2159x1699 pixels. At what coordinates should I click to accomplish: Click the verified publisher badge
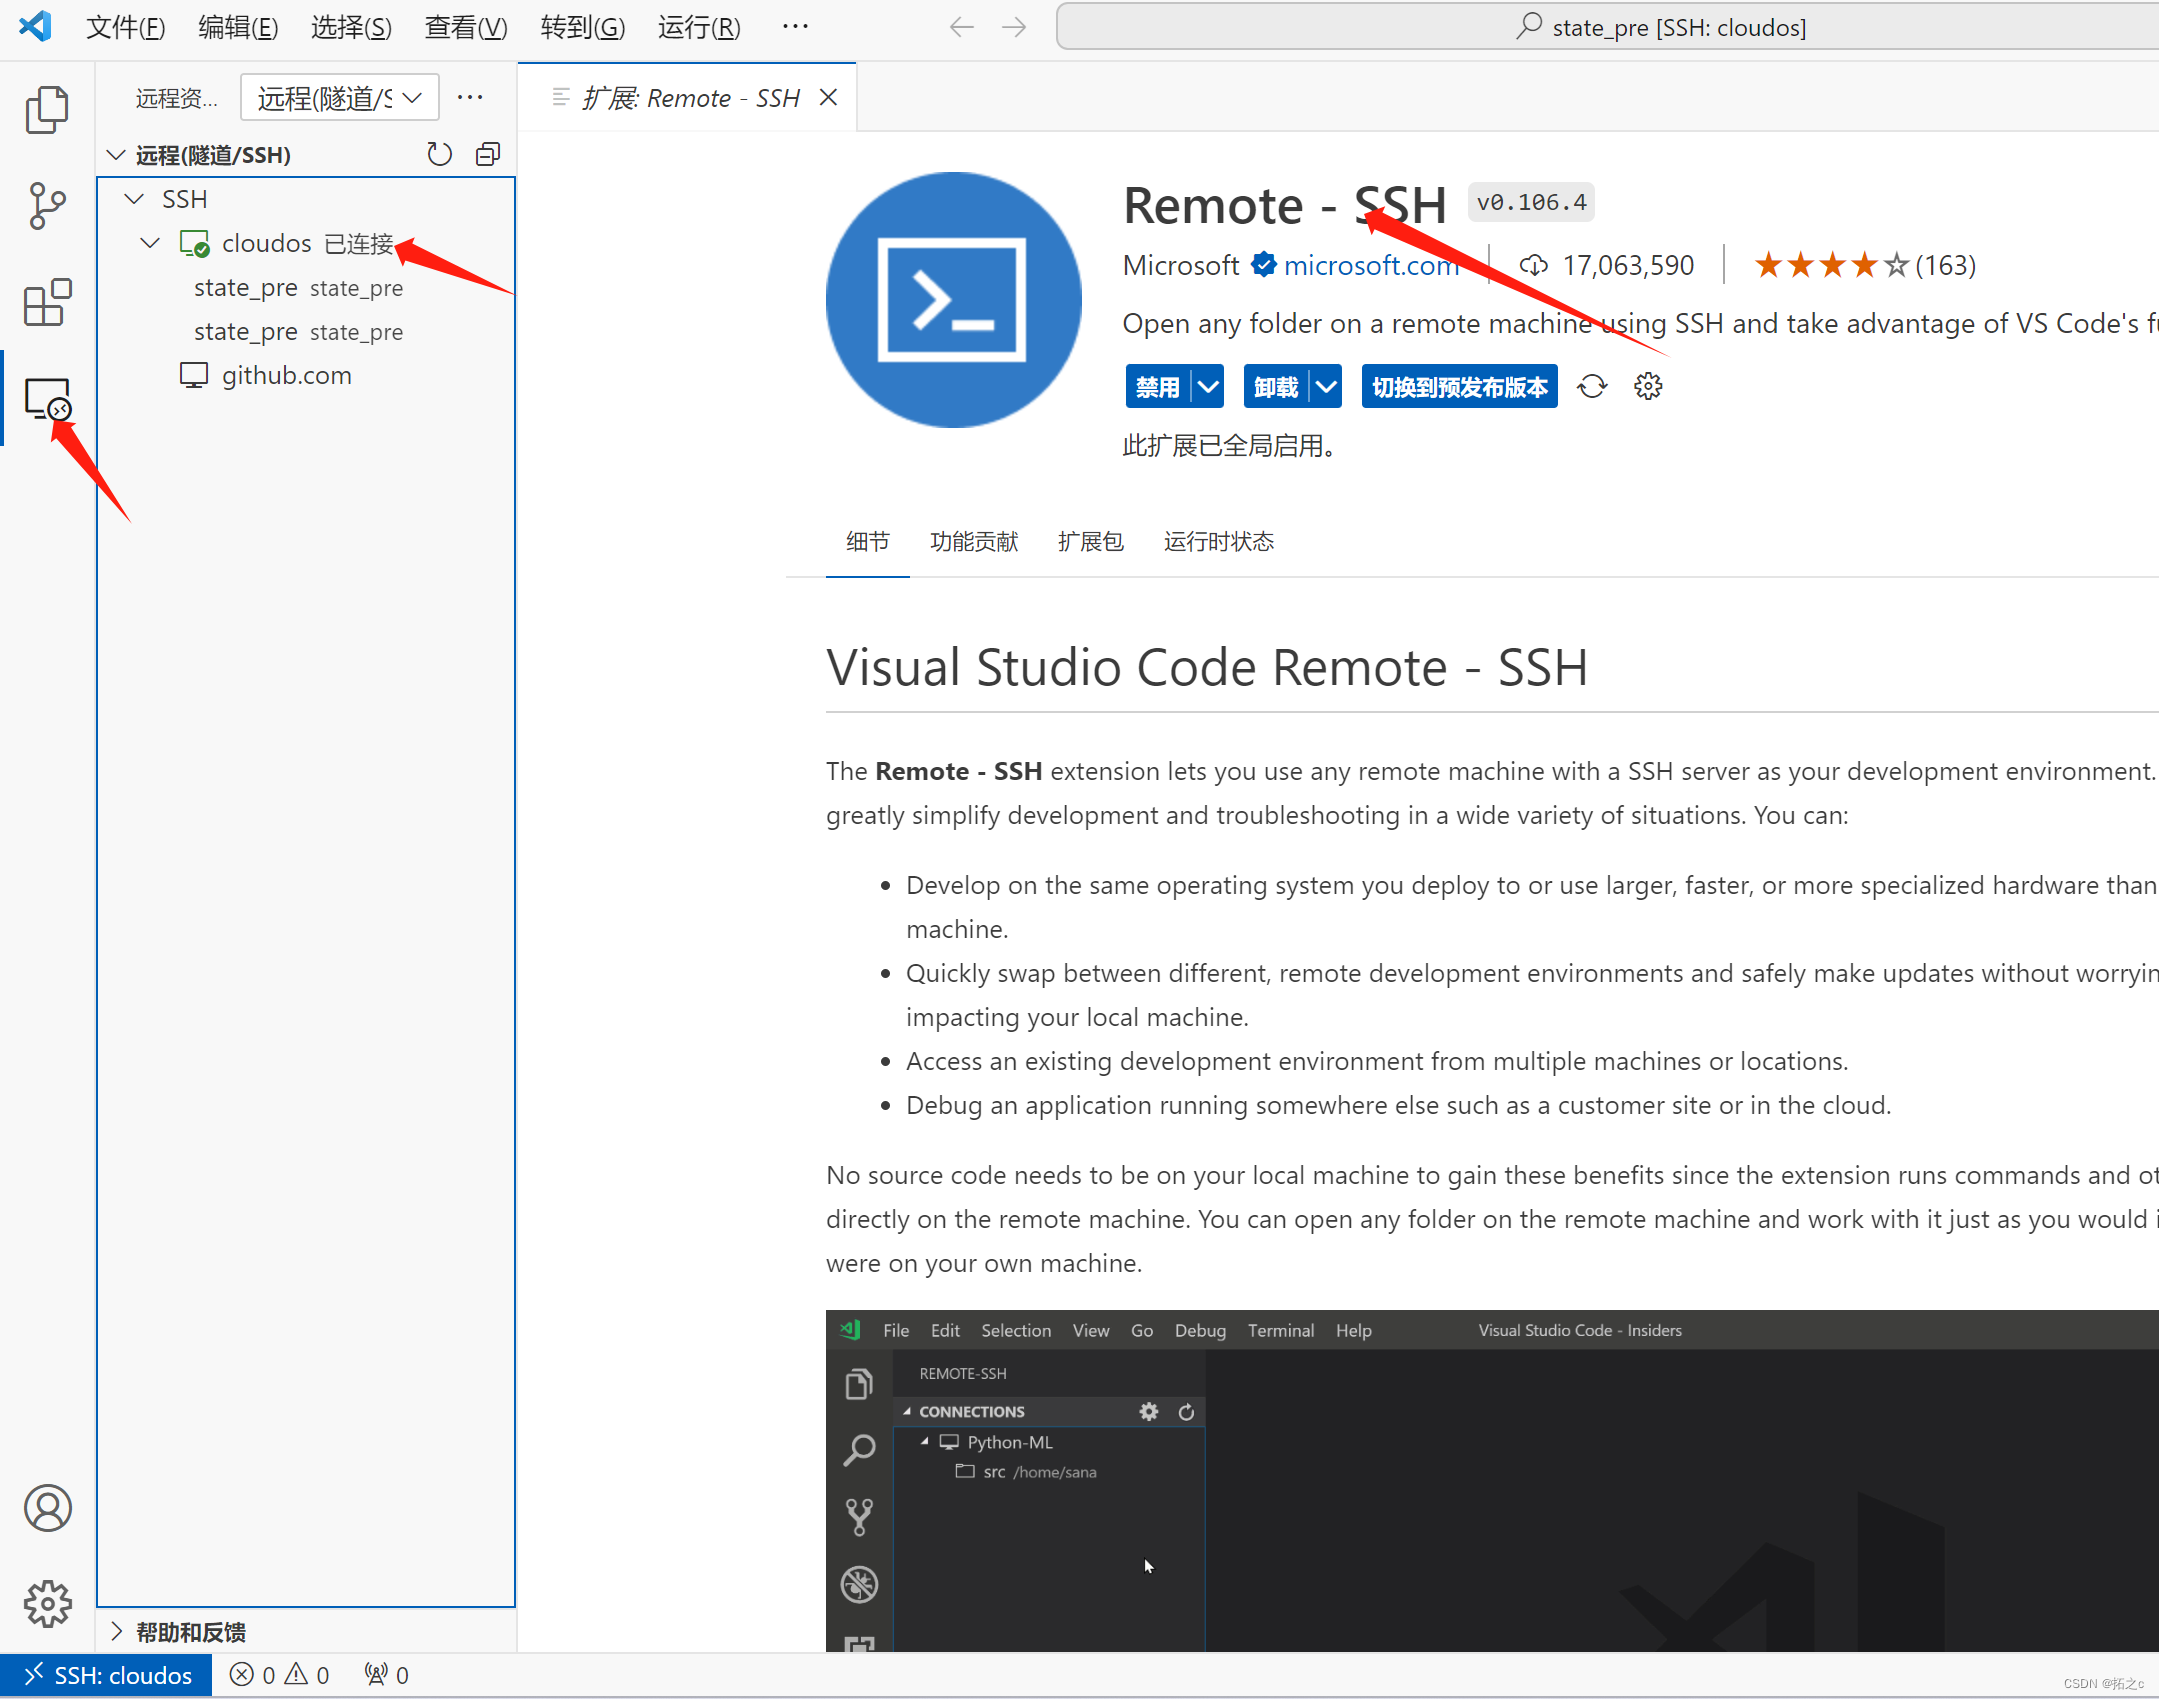pos(1263,264)
